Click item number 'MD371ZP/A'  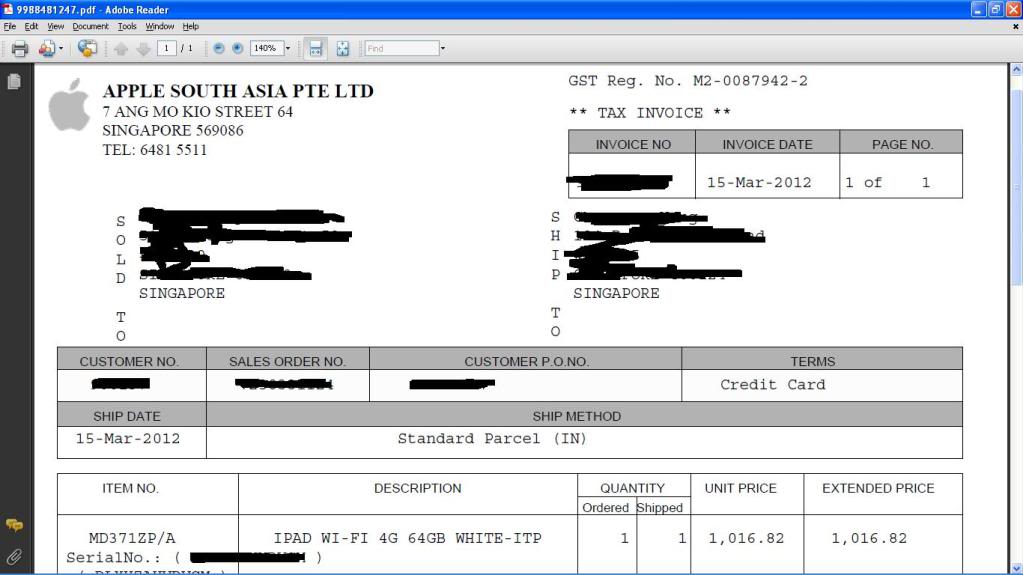[x=132, y=538]
